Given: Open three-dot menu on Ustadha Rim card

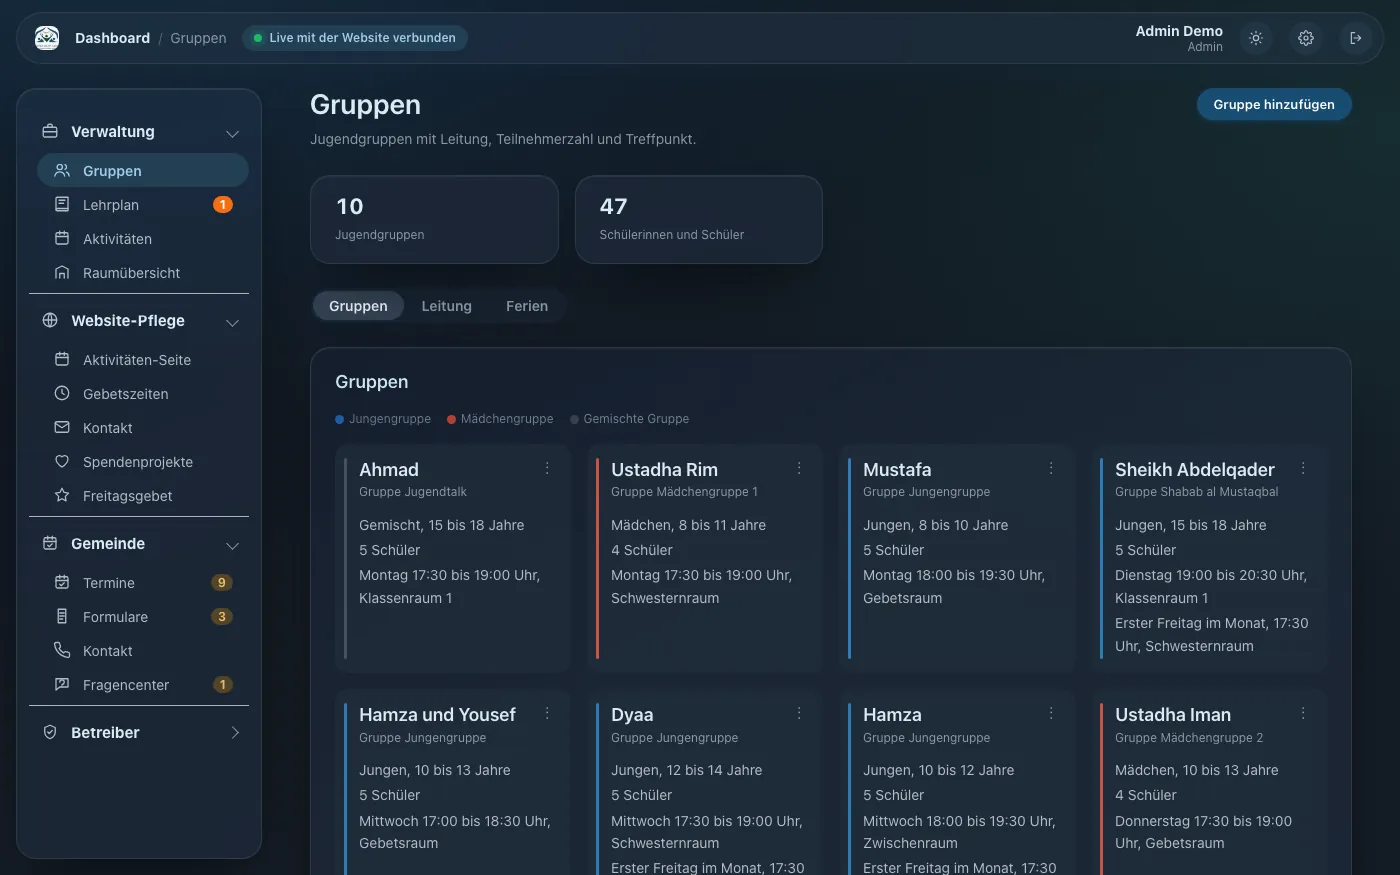Looking at the screenshot, I should (x=799, y=468).
